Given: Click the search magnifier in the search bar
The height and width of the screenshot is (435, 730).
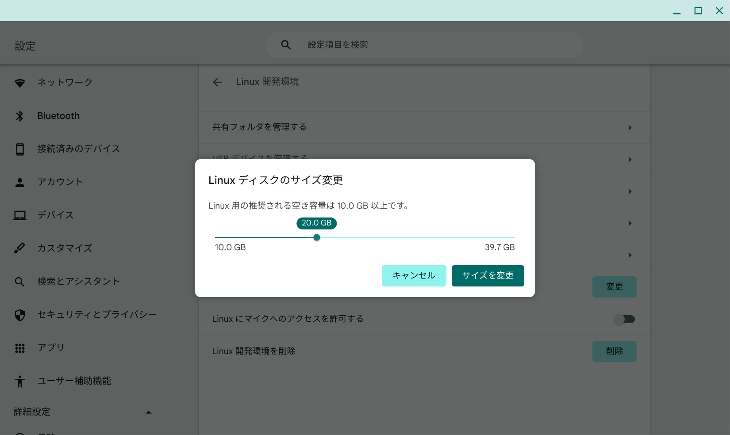Looking at the screenshot, I should tap(286, 45).
